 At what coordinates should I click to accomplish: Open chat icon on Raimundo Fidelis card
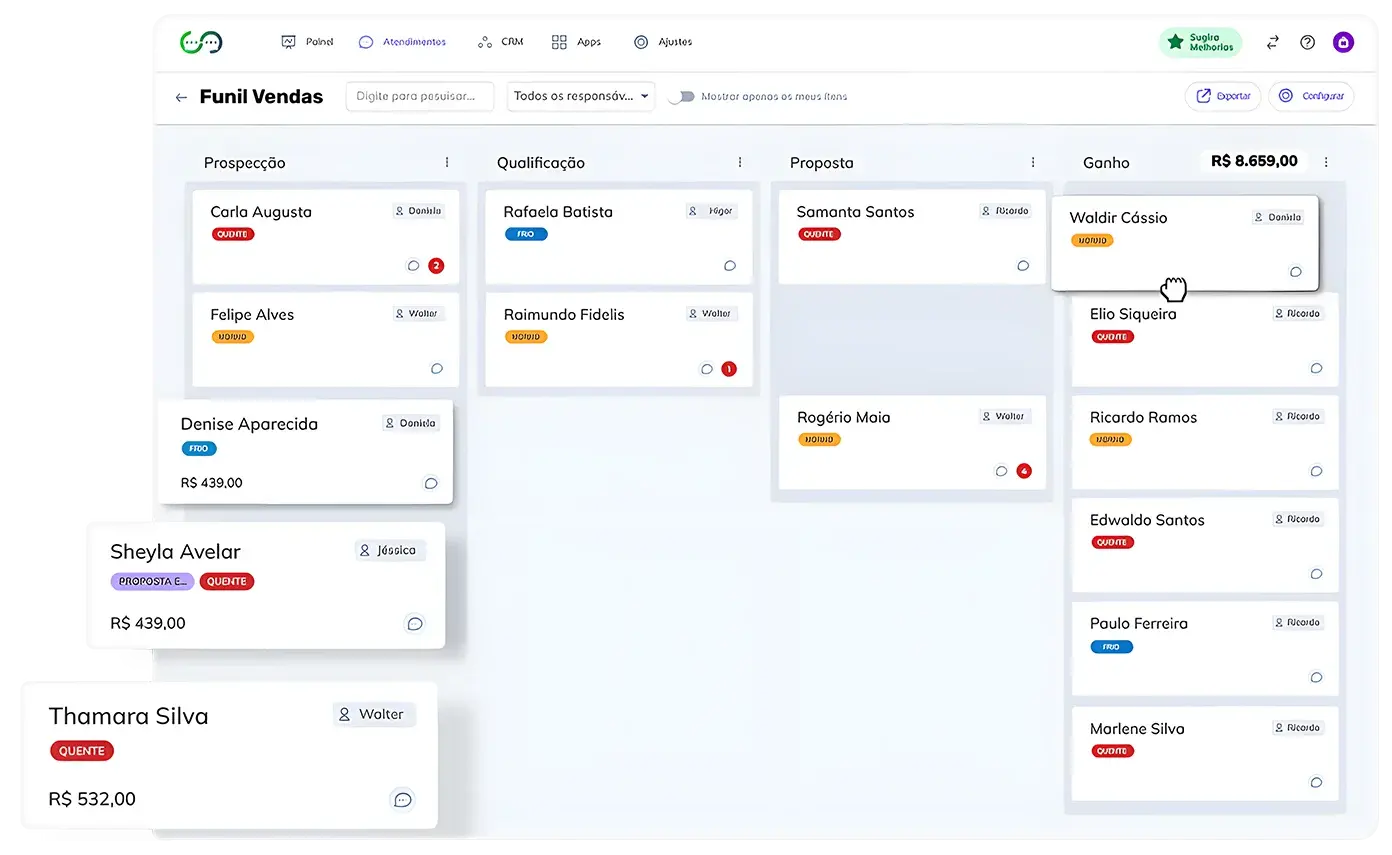707,369
